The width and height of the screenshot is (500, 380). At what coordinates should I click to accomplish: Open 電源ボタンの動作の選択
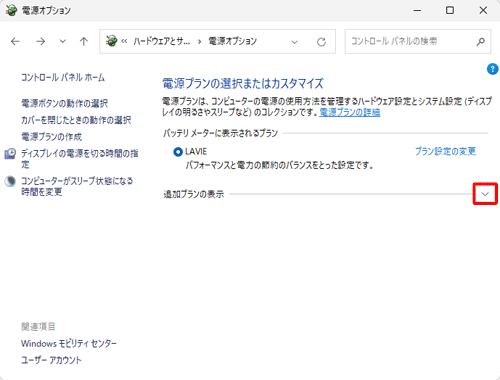[x=64, y=103]
